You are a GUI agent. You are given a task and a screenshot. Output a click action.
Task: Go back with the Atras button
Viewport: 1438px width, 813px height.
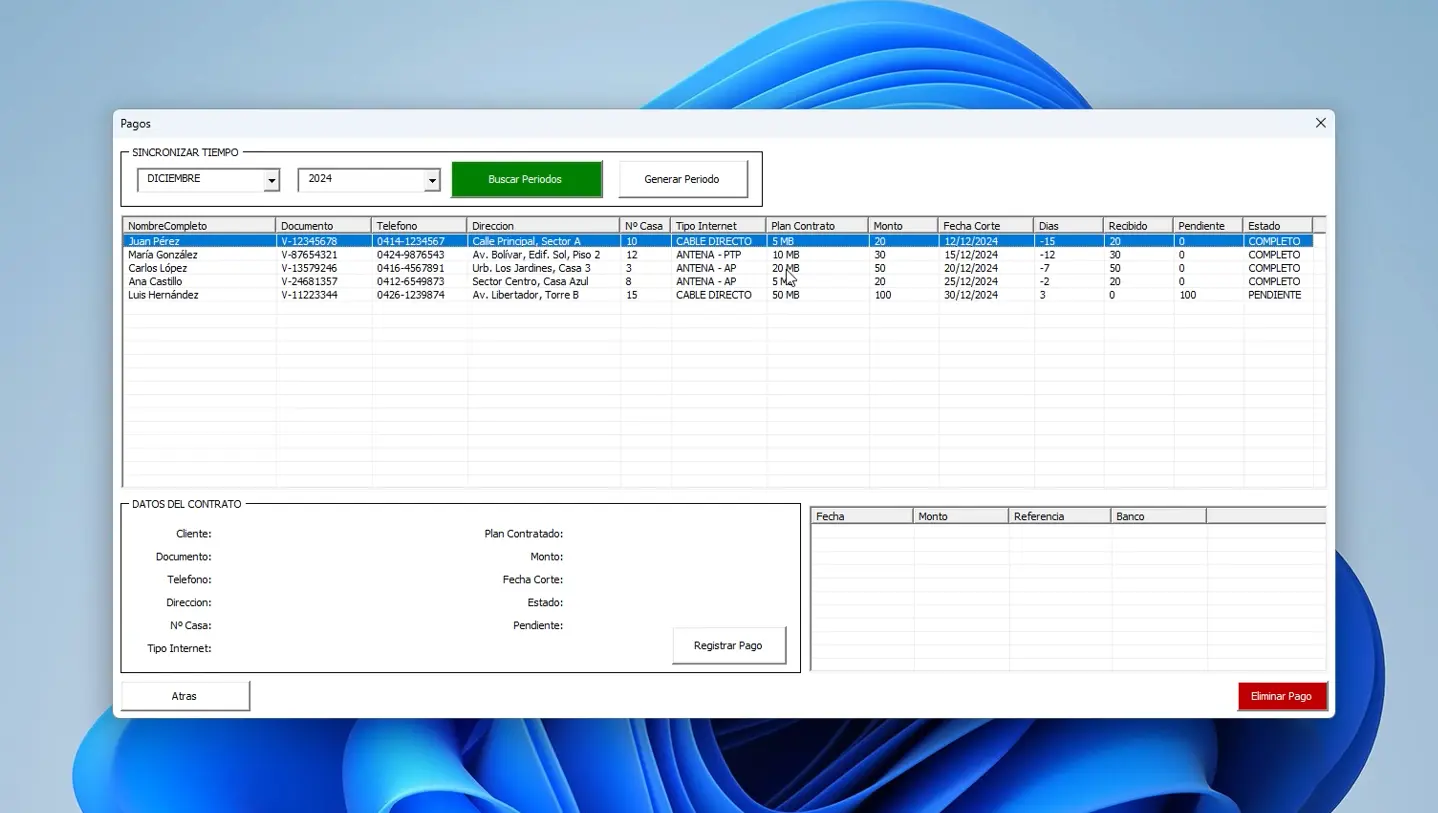(x=185, y=696)
